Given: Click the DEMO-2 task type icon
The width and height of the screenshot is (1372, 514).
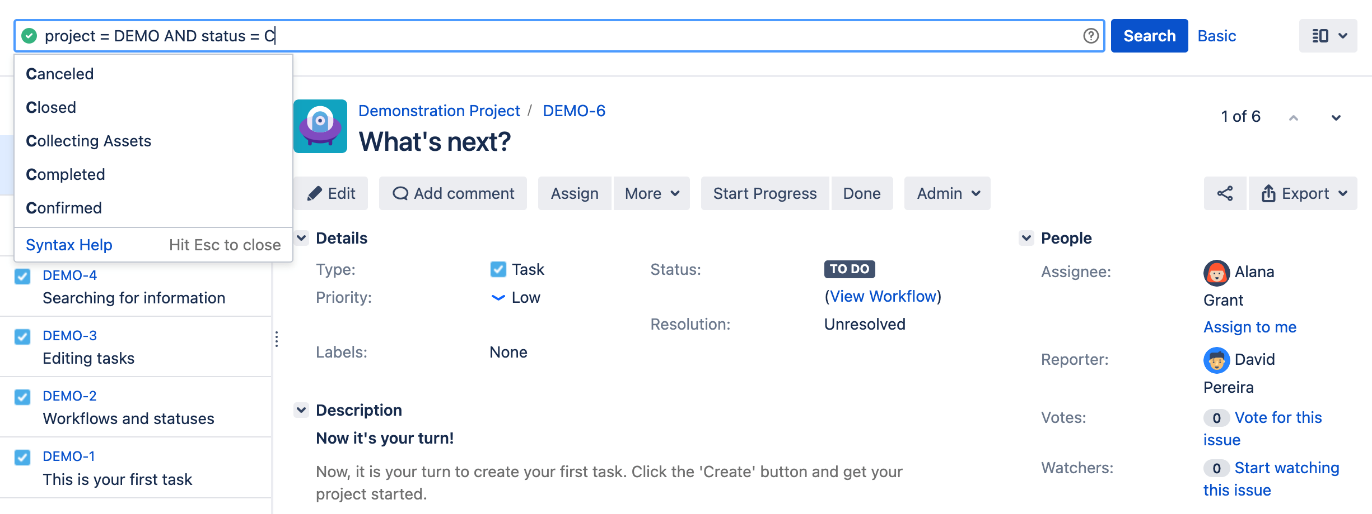Looking at the screenshot, I should pyautogui.click(x=23, y=396).
